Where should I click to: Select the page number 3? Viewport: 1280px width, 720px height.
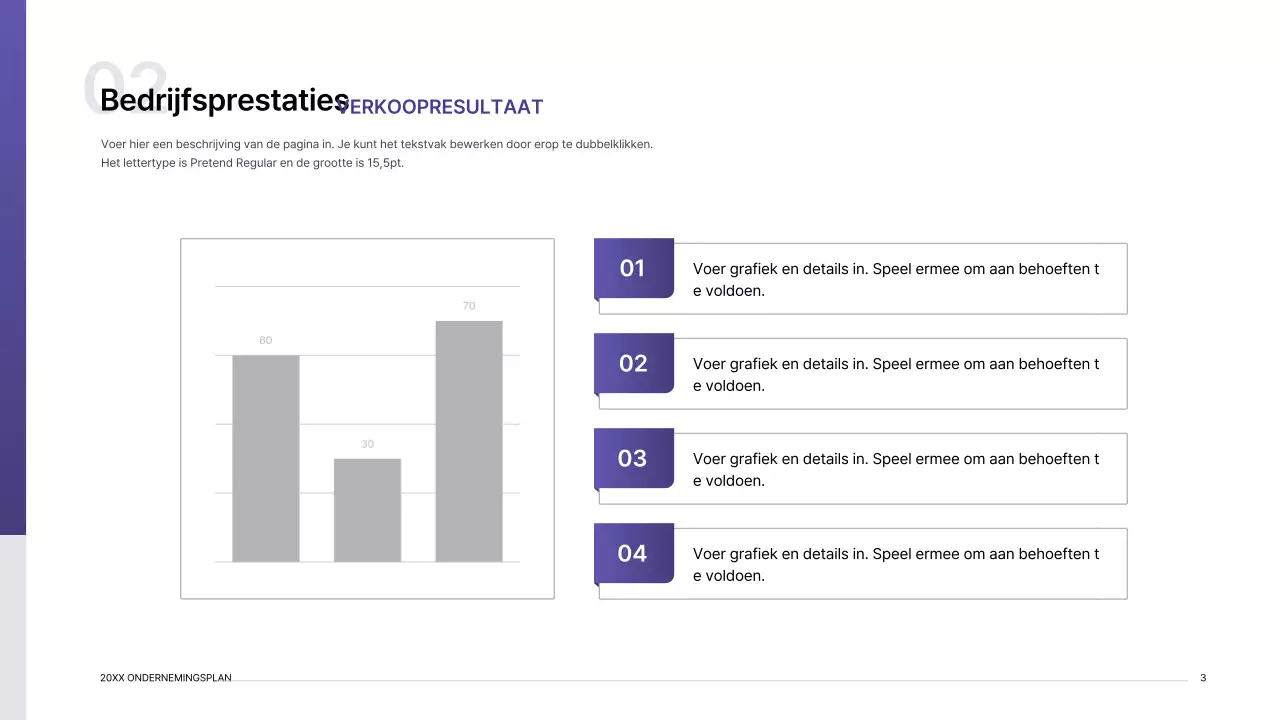coord(1203,678)
